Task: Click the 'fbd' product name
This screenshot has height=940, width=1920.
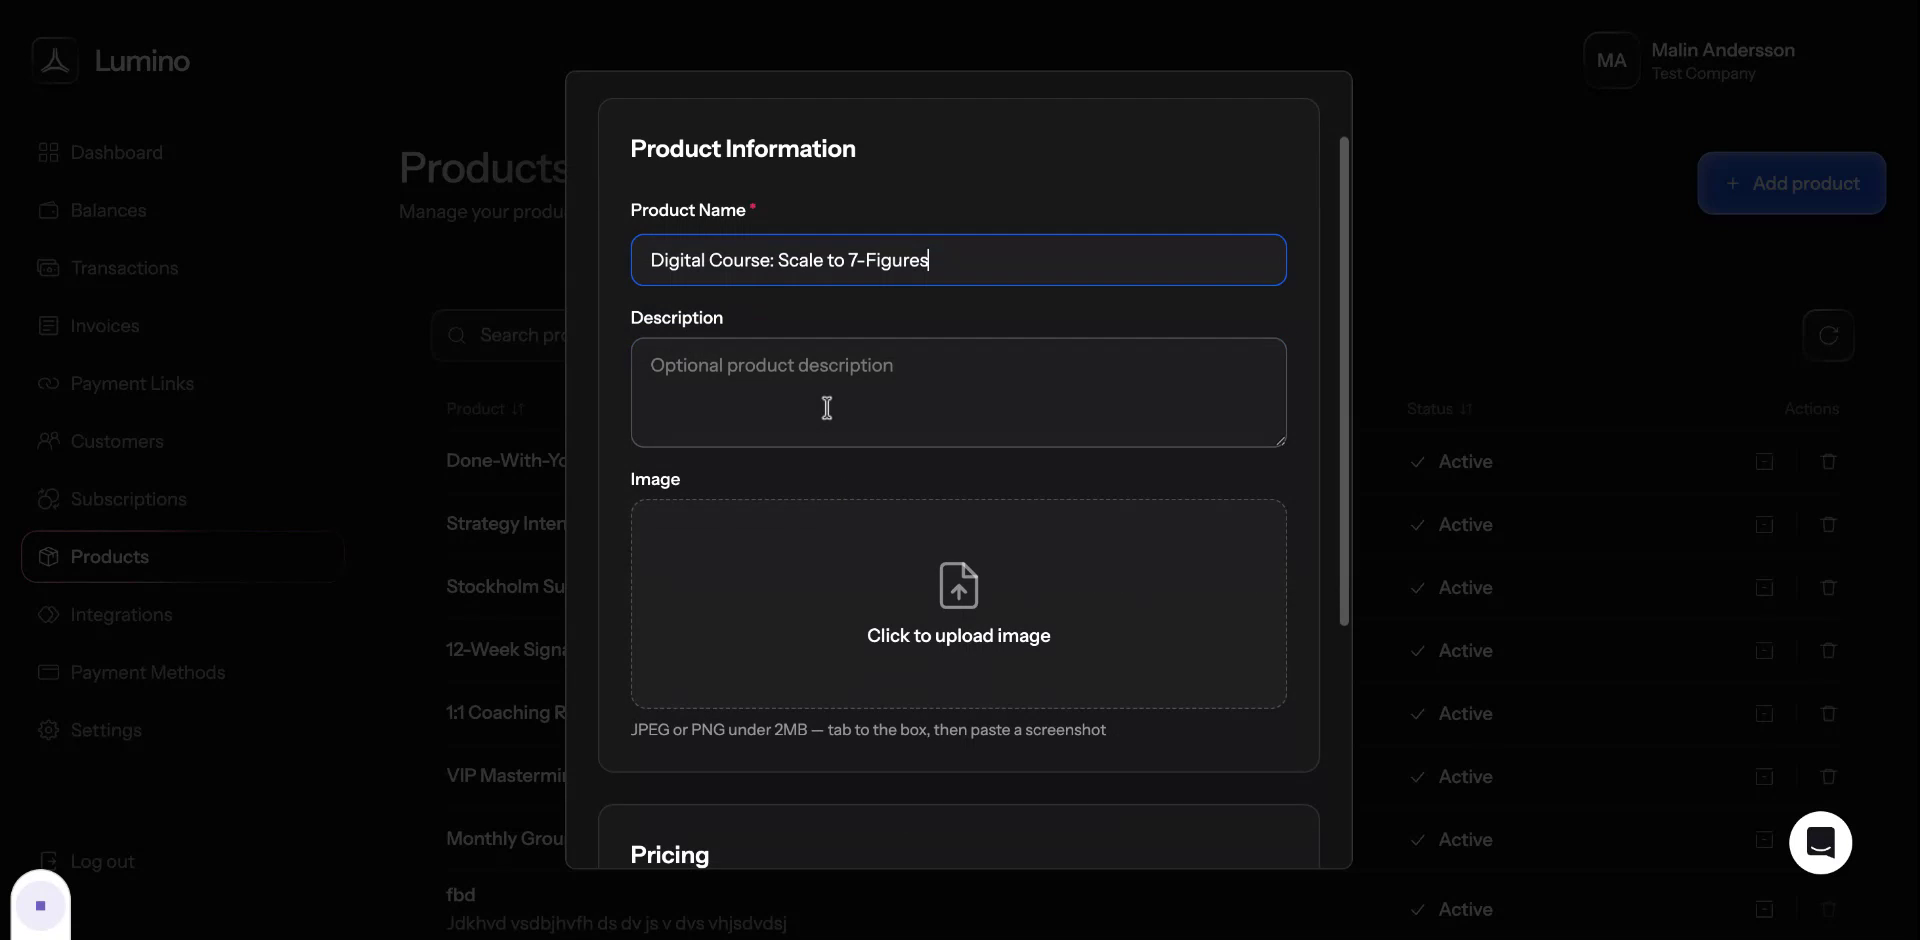Action: [x=460, y=895]
